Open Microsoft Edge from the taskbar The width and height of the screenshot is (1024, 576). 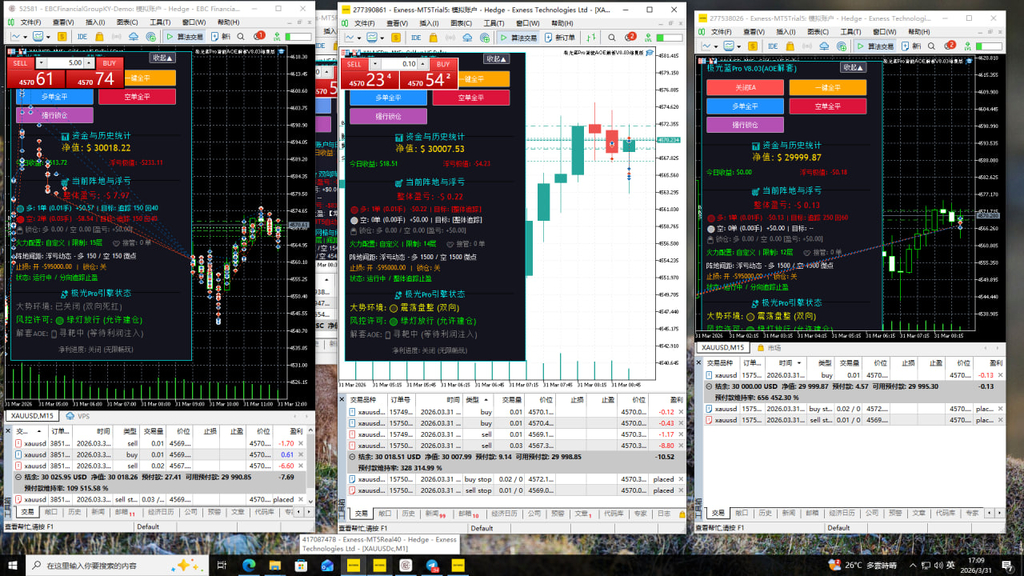point(249,565)
